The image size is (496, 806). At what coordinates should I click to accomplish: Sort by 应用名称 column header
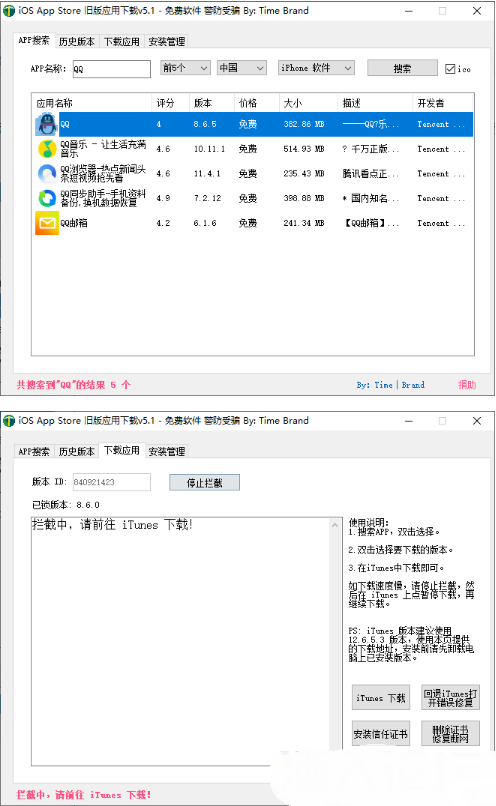92,103
